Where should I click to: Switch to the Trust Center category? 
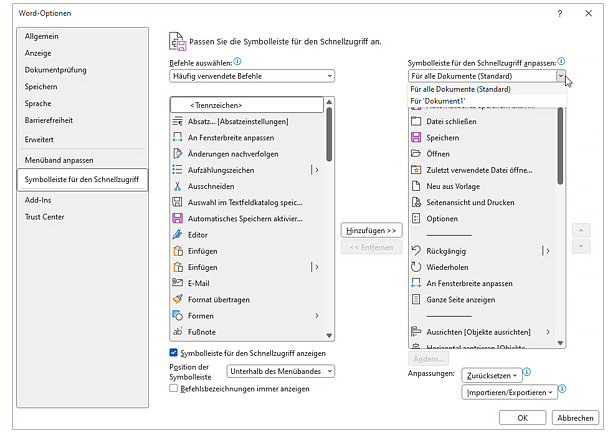45,217
